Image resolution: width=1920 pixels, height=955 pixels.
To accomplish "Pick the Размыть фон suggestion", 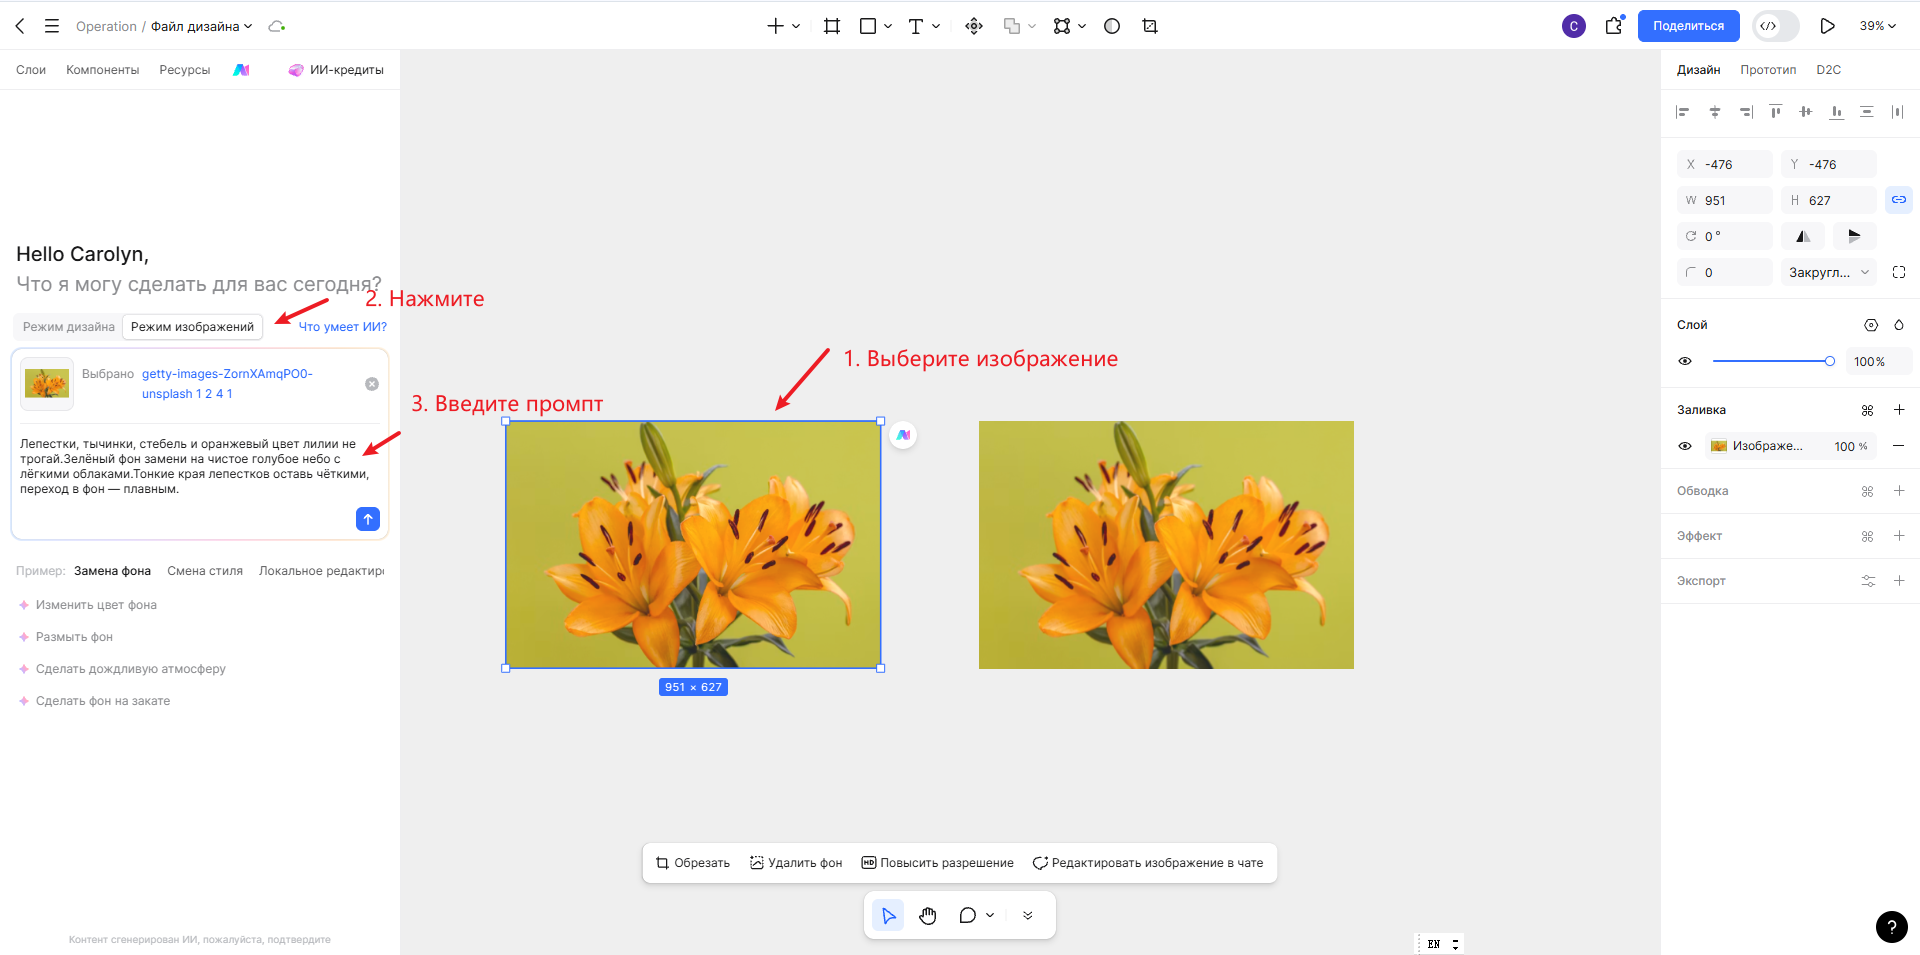I will click(74, 637).
